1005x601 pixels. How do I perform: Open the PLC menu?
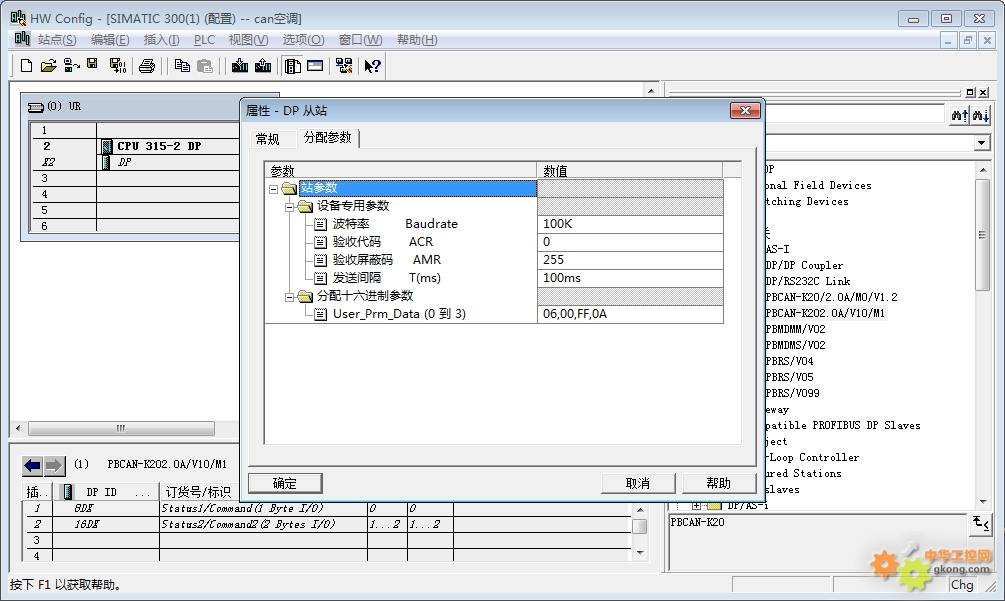[x=204, y=40]
